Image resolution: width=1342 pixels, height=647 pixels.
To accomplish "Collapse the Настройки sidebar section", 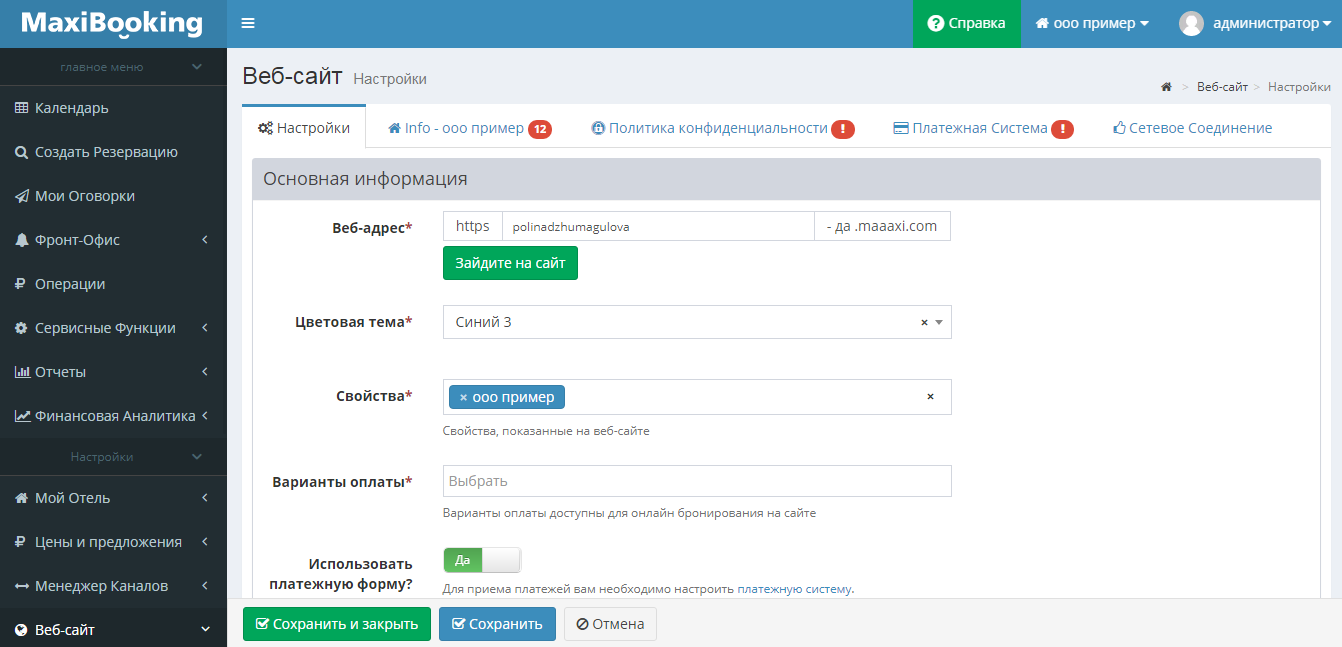I will [x=197, y=457].
